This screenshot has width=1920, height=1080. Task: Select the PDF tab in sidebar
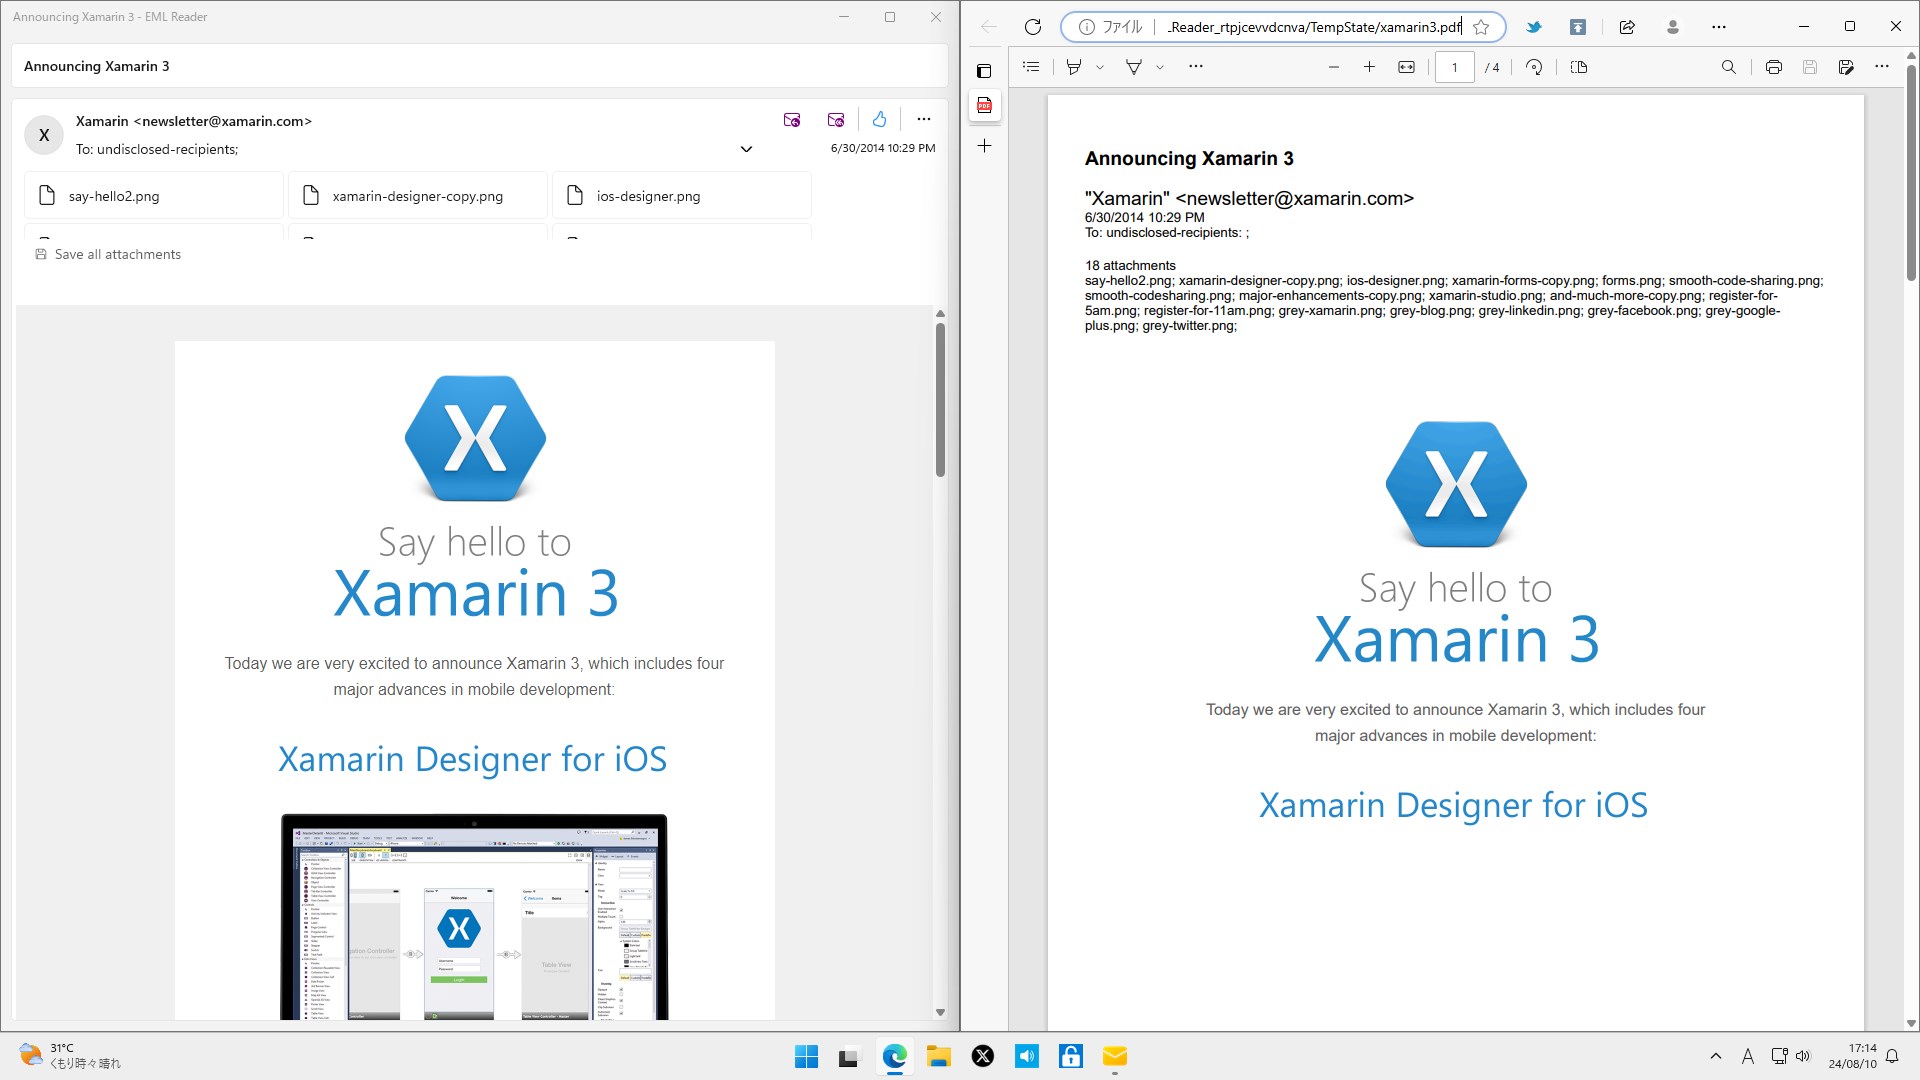[x=984, y=105]
